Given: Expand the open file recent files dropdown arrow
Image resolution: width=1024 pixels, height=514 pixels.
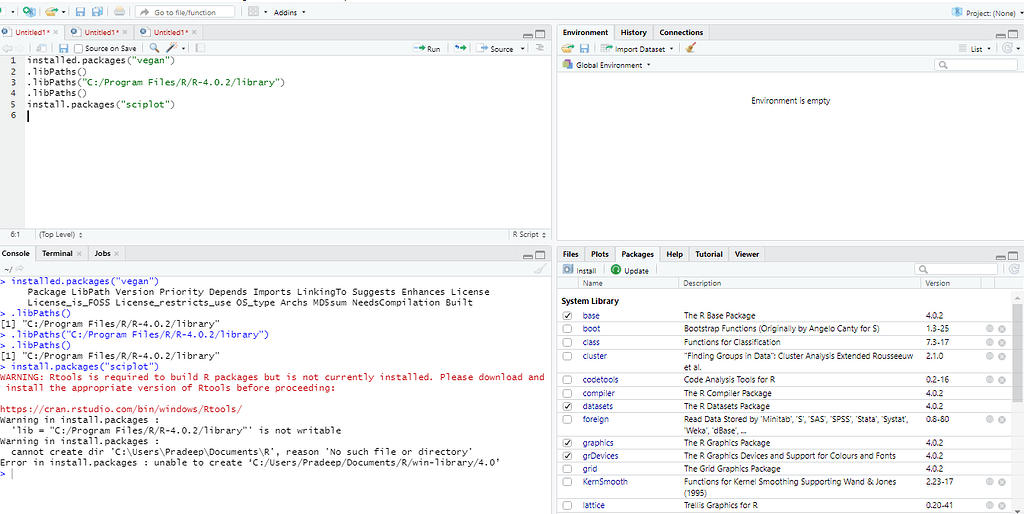Looking at the screenshot, I should [x=63, y=12].
